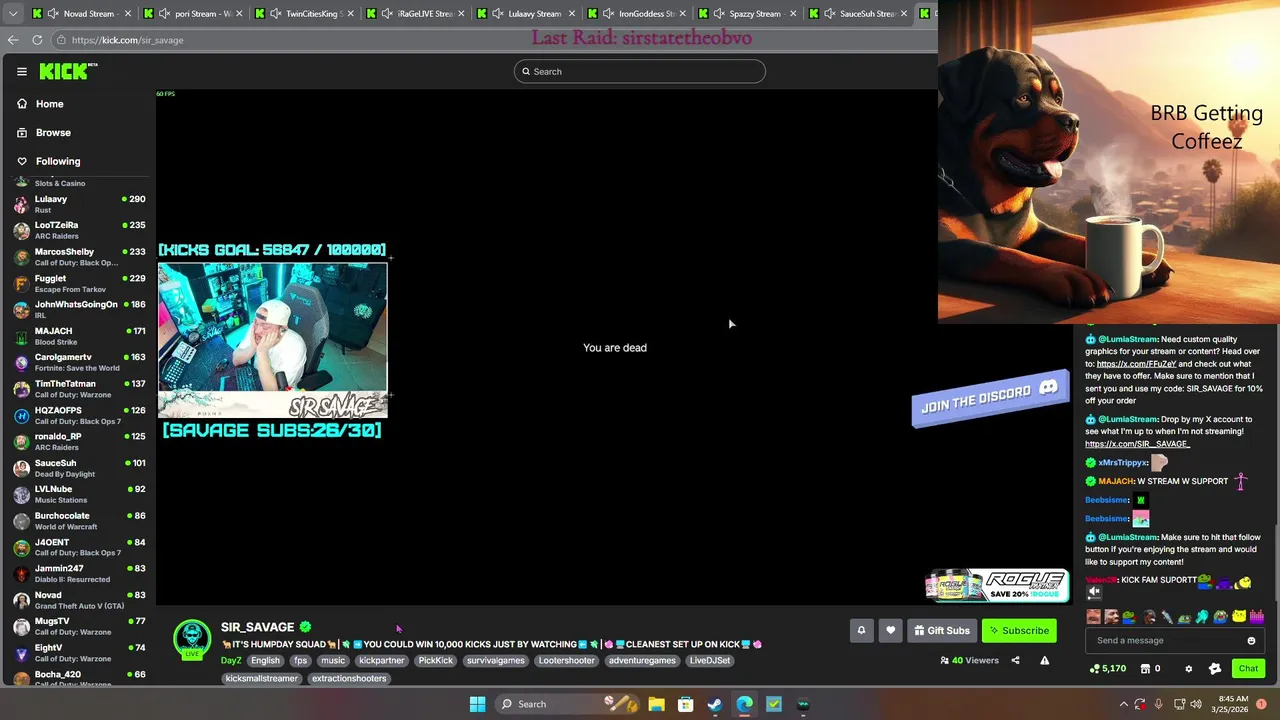Click the shop icon next to 0
The width and height of the screenshot is (1280, 720).
[1143, 669]
